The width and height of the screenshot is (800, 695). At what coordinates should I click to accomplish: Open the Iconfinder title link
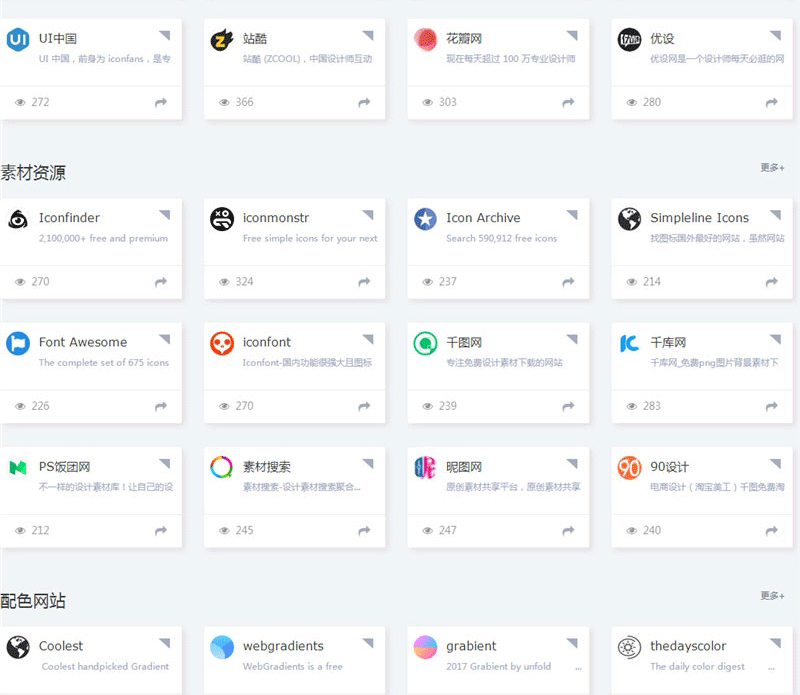click(x=69, y=218)
